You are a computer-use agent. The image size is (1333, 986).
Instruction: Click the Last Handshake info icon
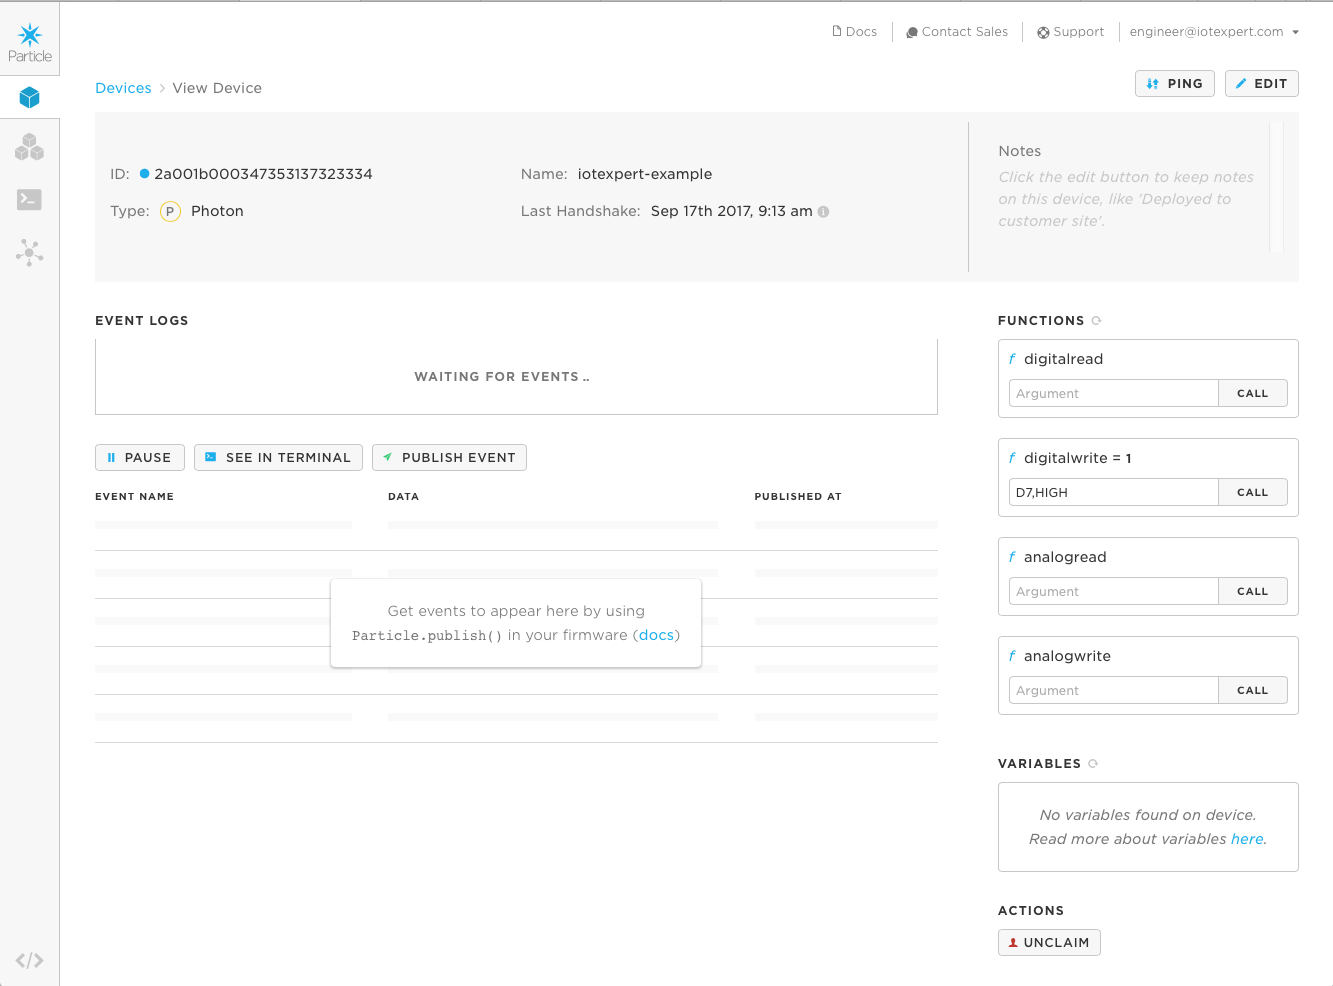pyautogui.click(x=824, y=212)
